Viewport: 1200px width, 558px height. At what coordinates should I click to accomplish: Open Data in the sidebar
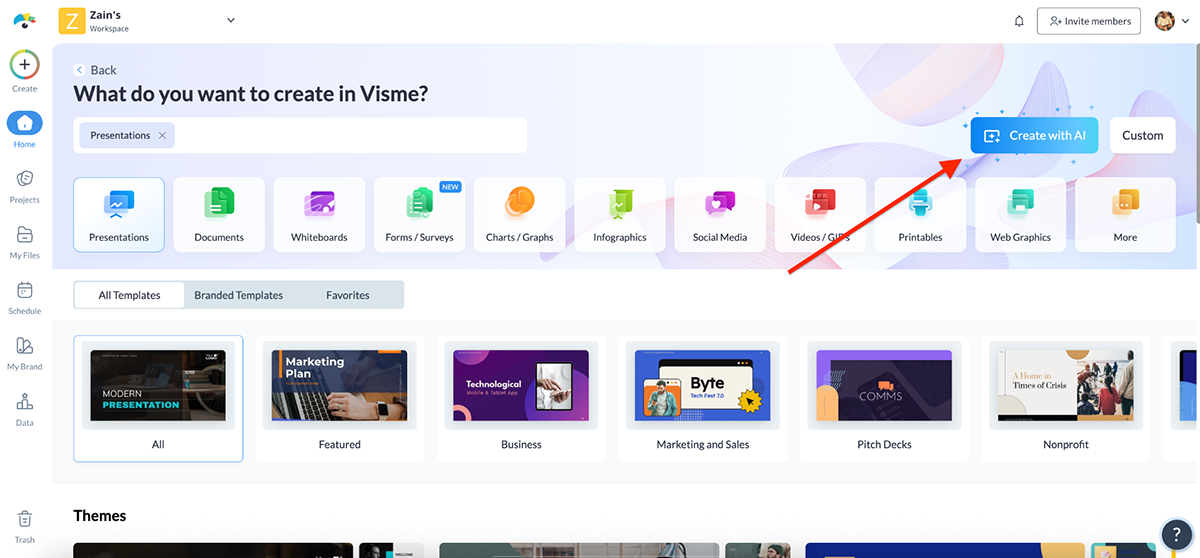[25, 403]
